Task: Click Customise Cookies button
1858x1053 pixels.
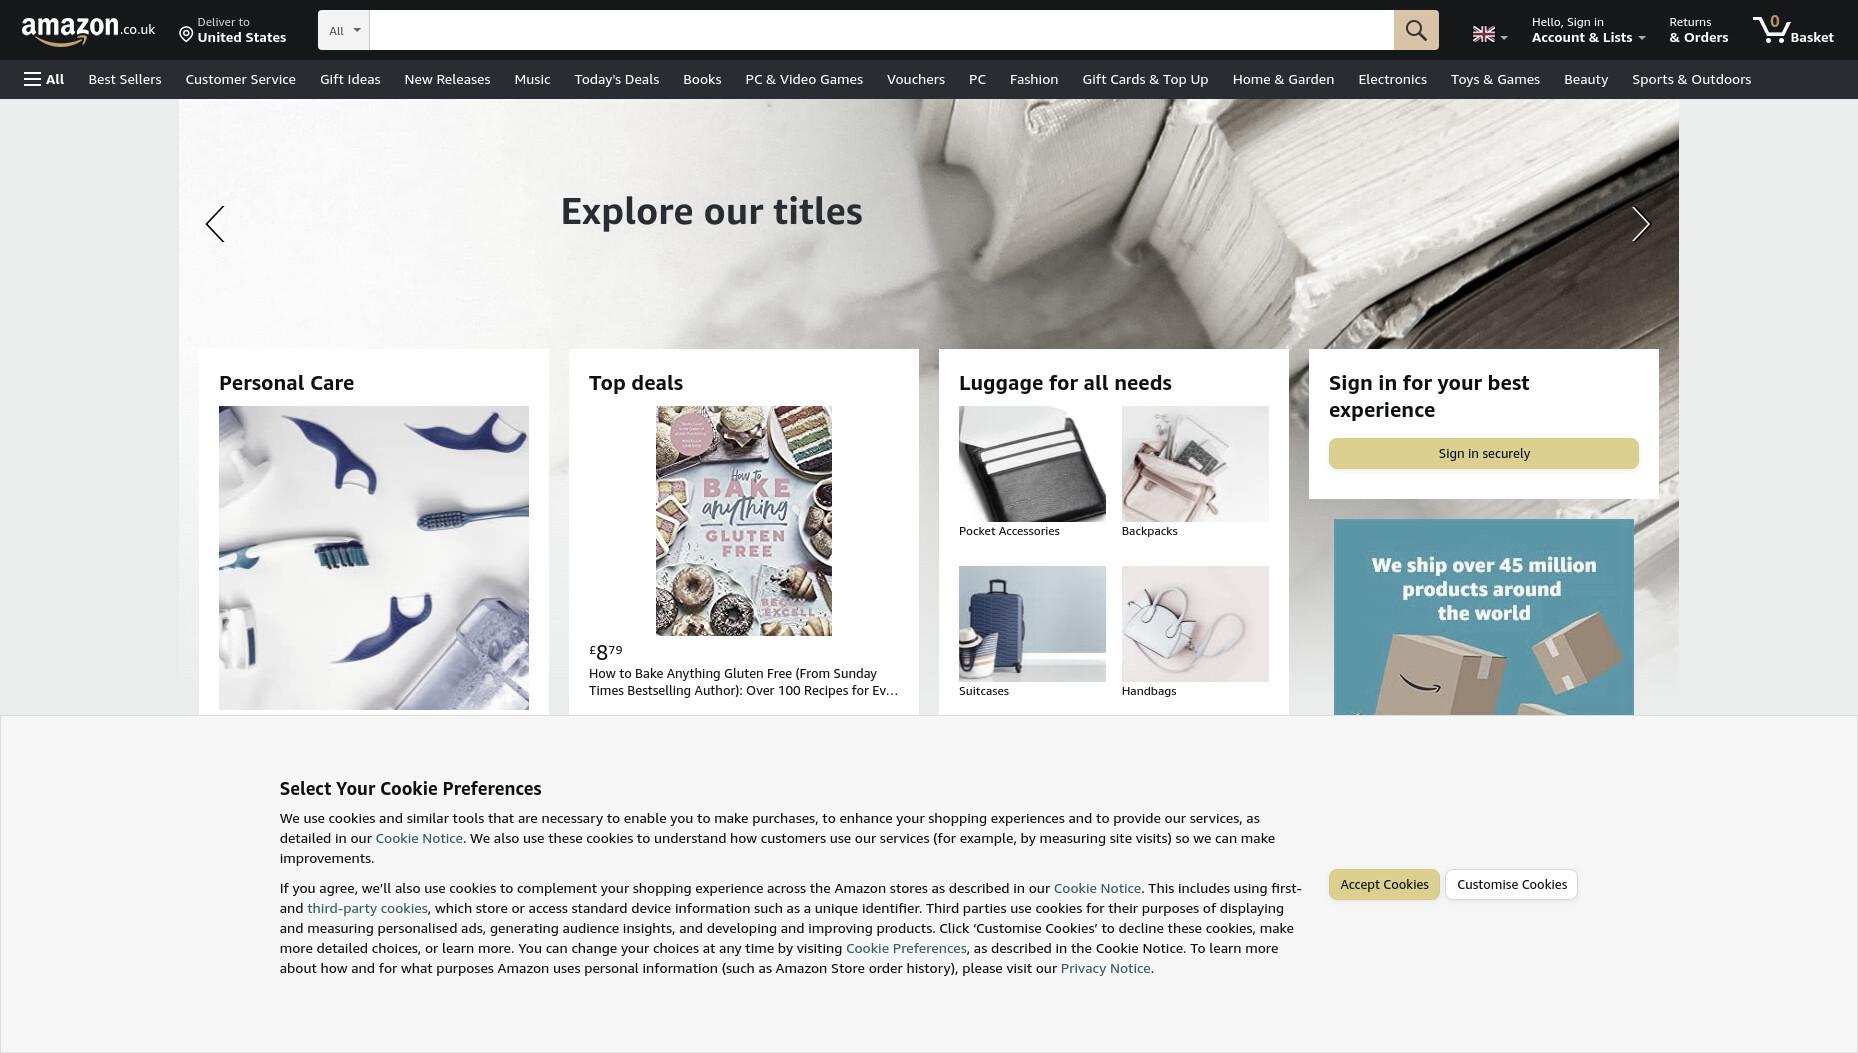Action: click(1511, 884)
